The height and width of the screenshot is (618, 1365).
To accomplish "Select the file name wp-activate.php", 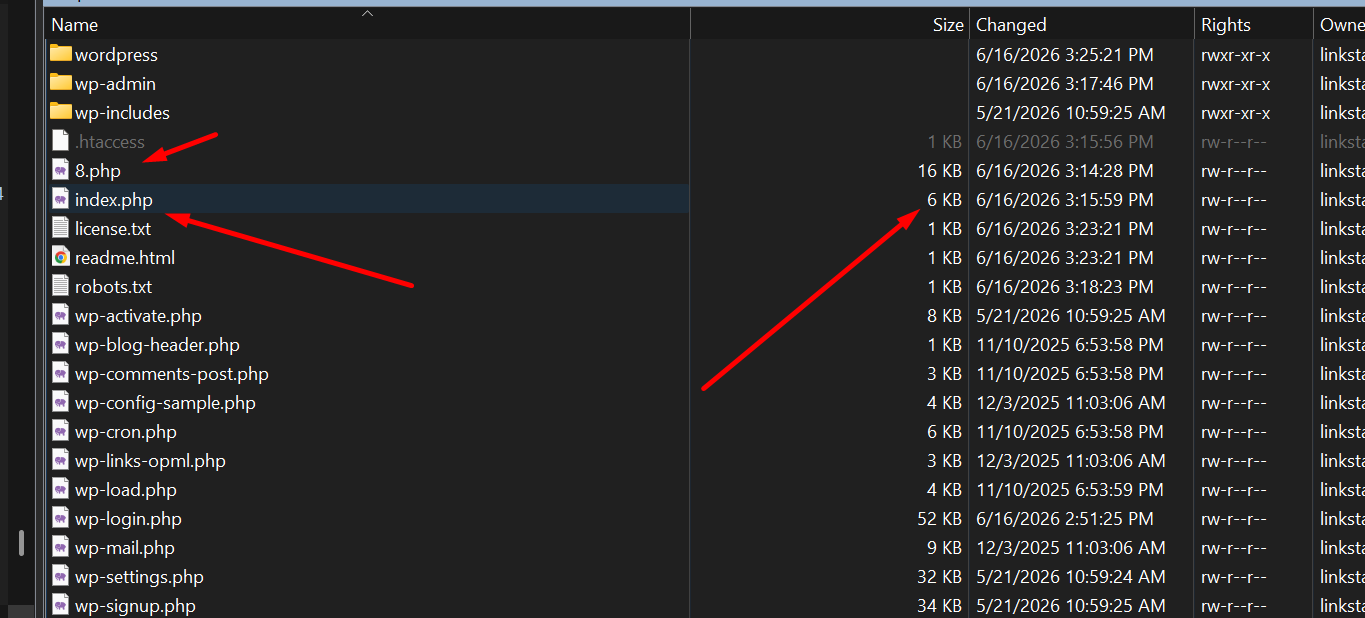I will pyautogui.click(x=138, y=316).
